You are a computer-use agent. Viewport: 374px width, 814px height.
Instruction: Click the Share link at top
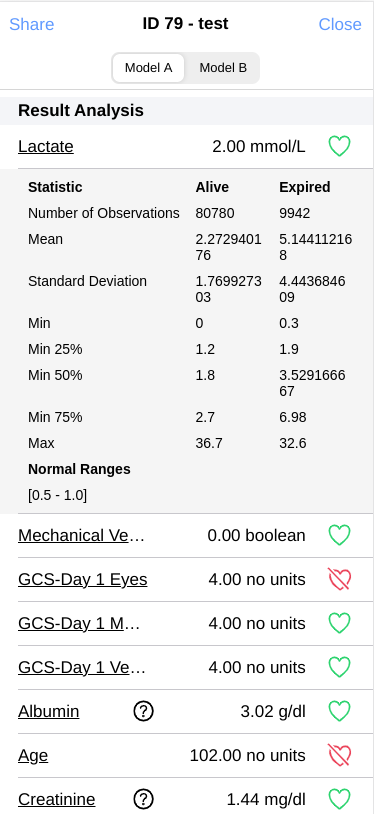click(32, 24)
